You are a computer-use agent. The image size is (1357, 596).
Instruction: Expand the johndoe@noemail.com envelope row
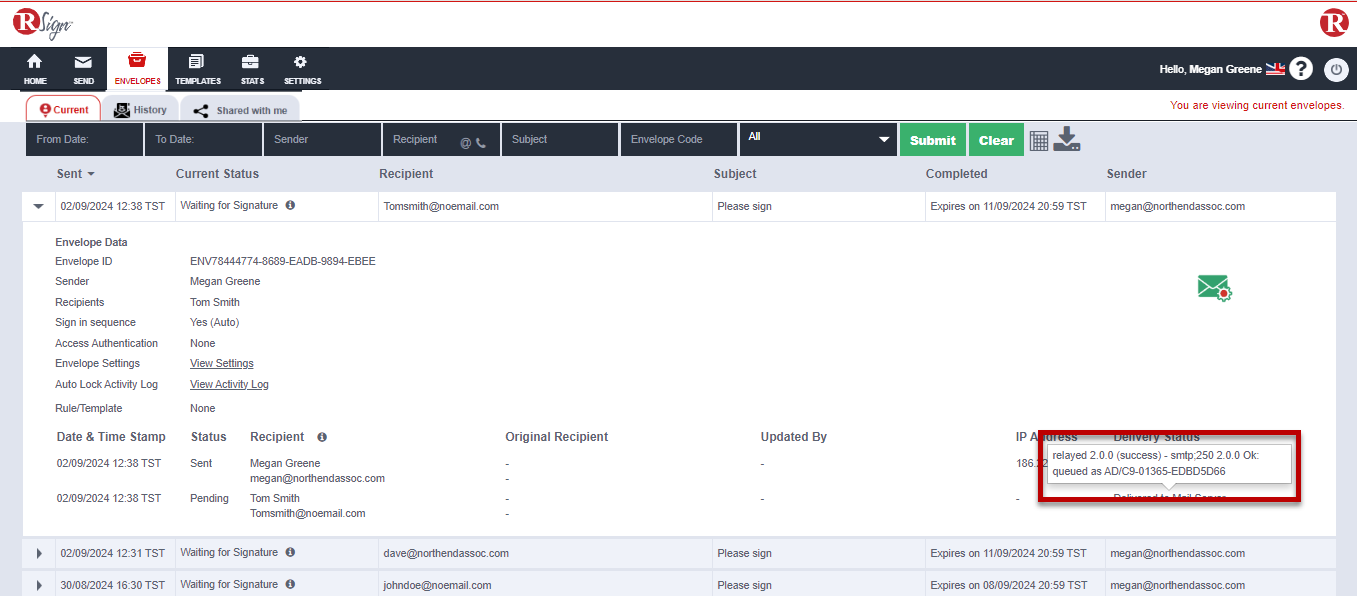click(39, 585)
